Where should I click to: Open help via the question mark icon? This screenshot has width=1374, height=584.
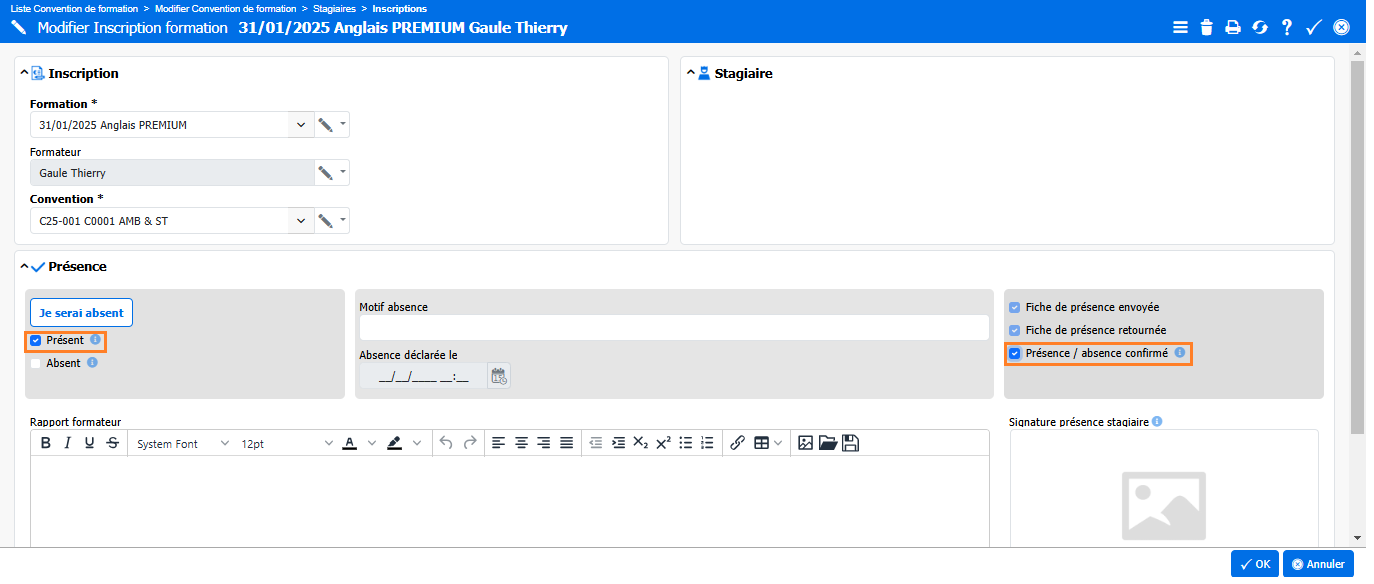[1287, 28]
